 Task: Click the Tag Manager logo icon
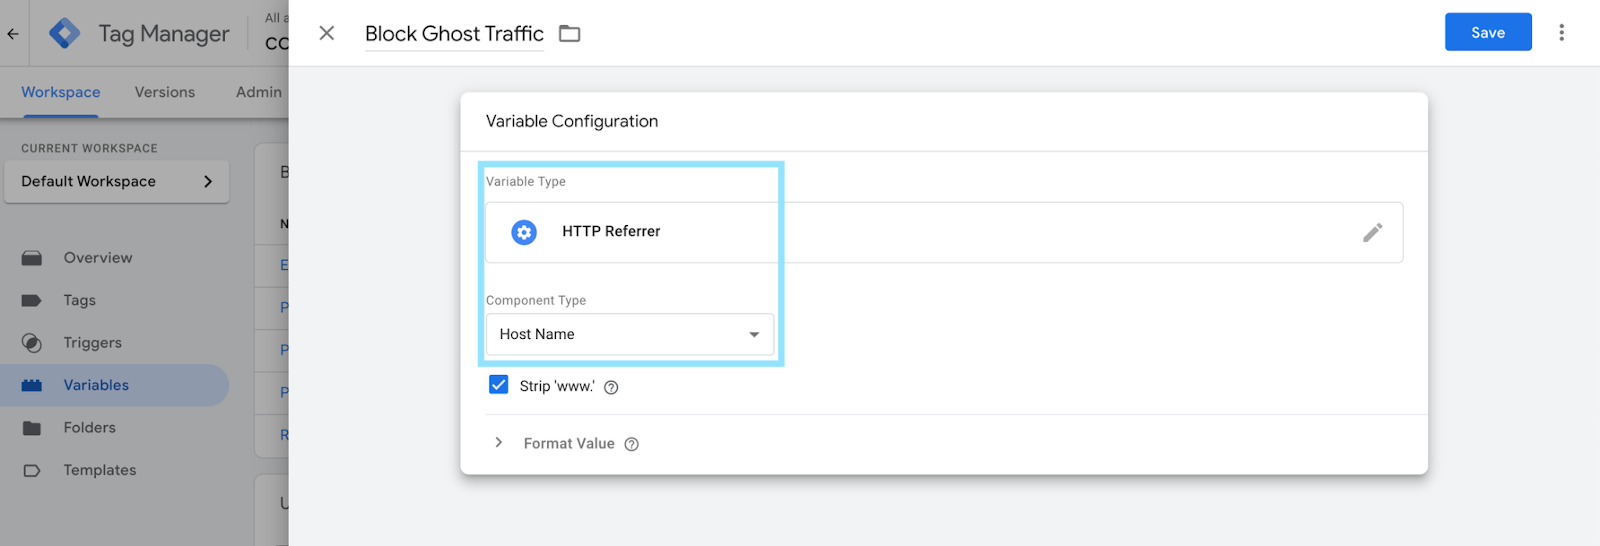(x=65, y=33)
